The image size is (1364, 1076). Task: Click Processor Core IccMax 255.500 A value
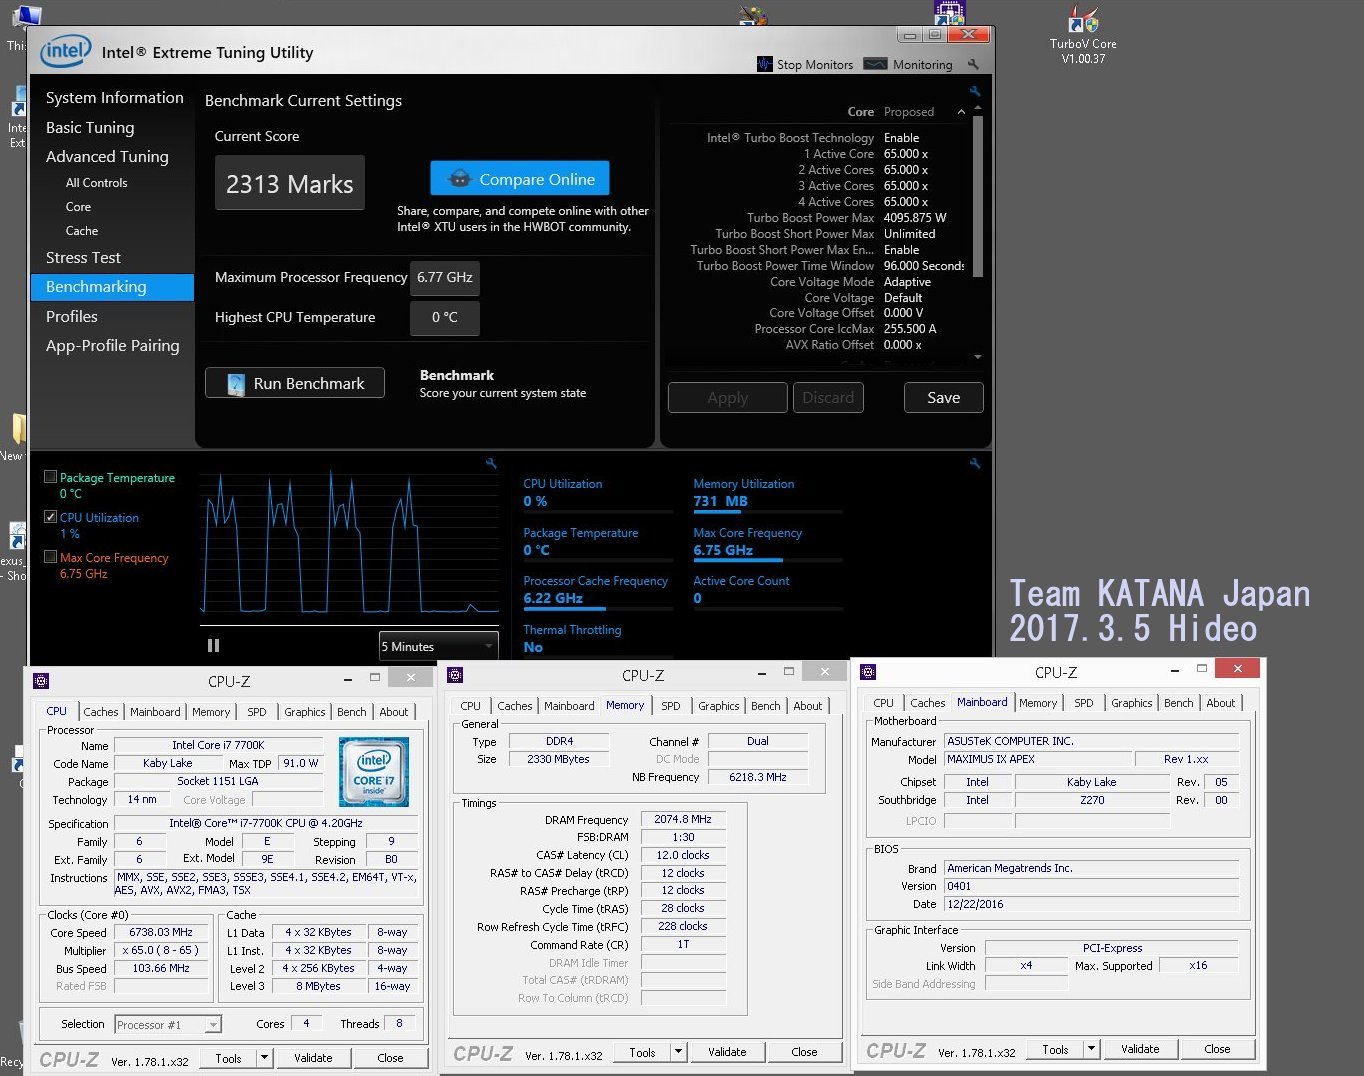tap(910, 329)
